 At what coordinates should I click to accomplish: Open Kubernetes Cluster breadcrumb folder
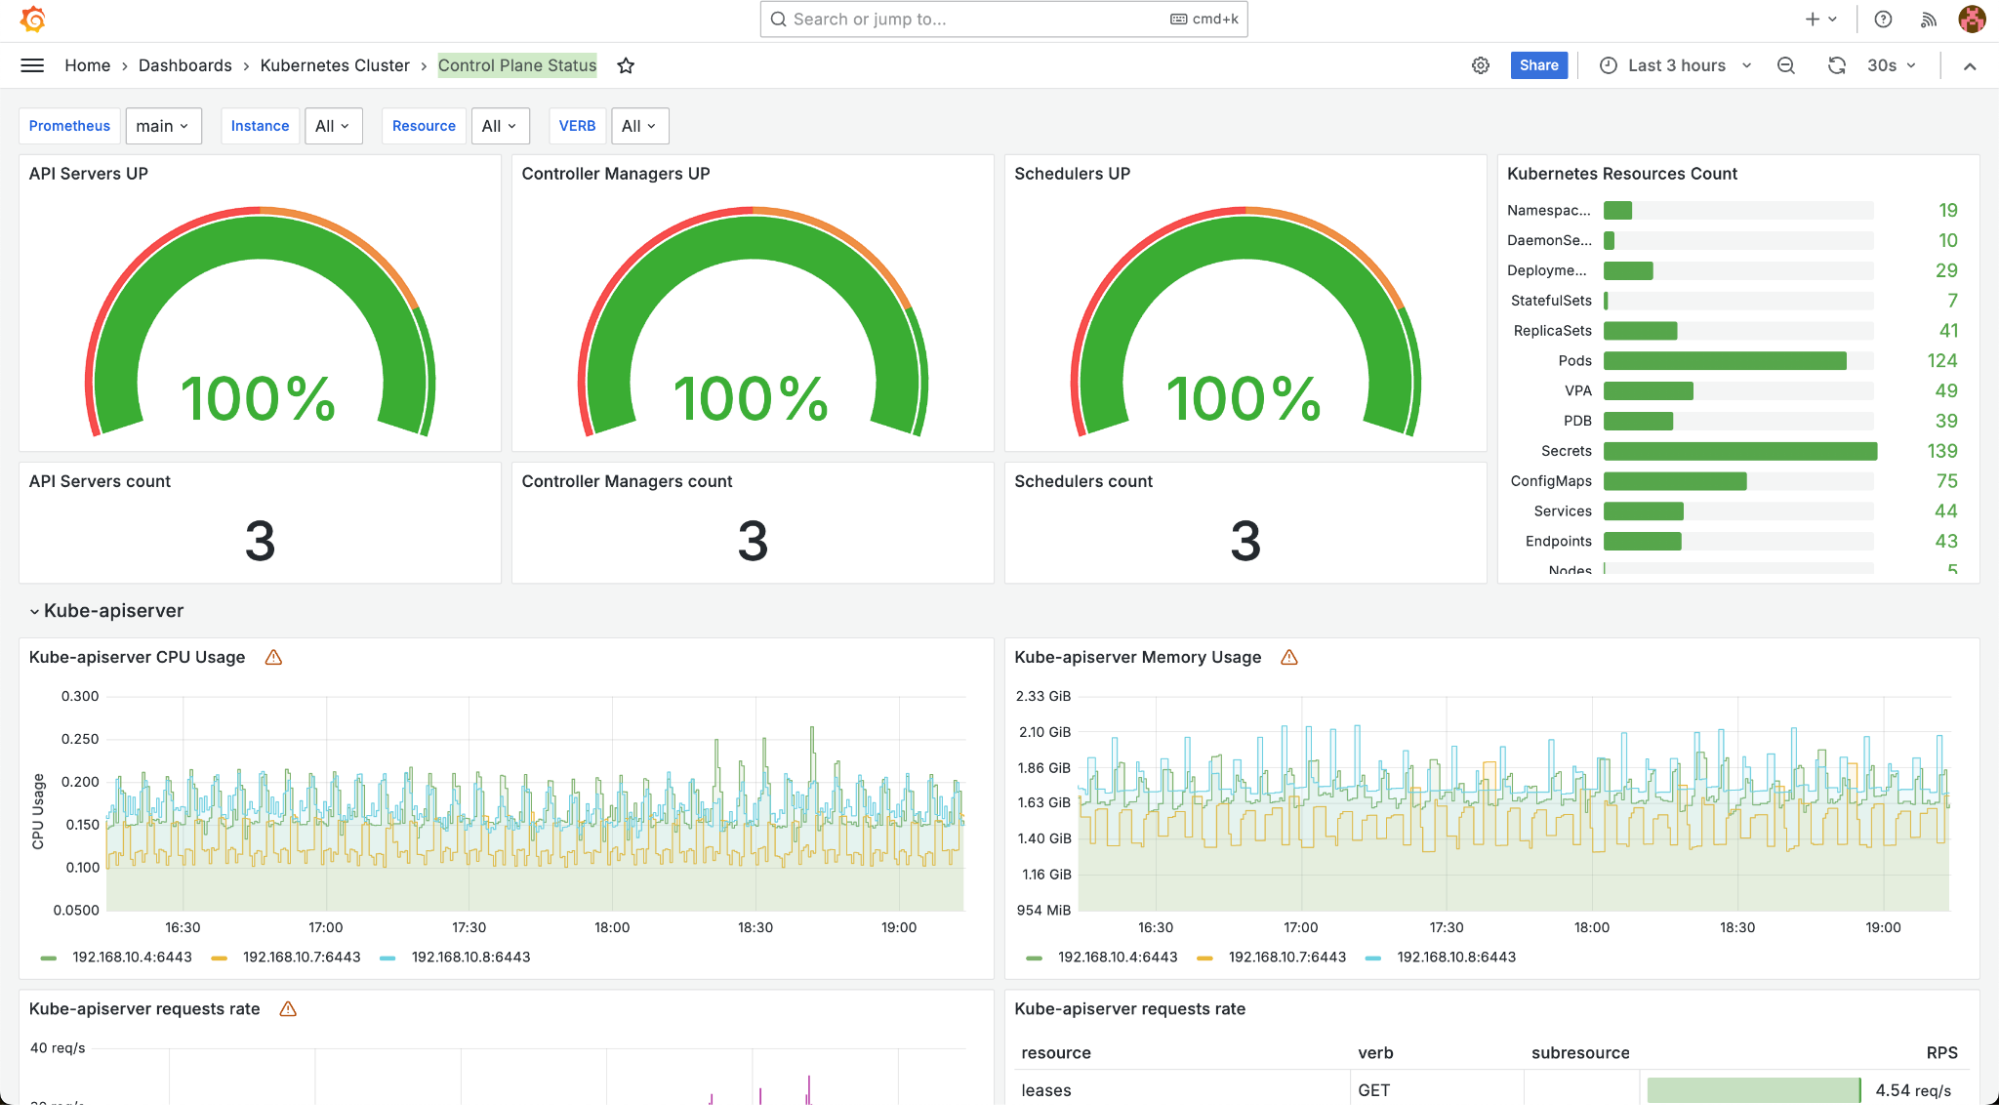[x=334, y=65]
